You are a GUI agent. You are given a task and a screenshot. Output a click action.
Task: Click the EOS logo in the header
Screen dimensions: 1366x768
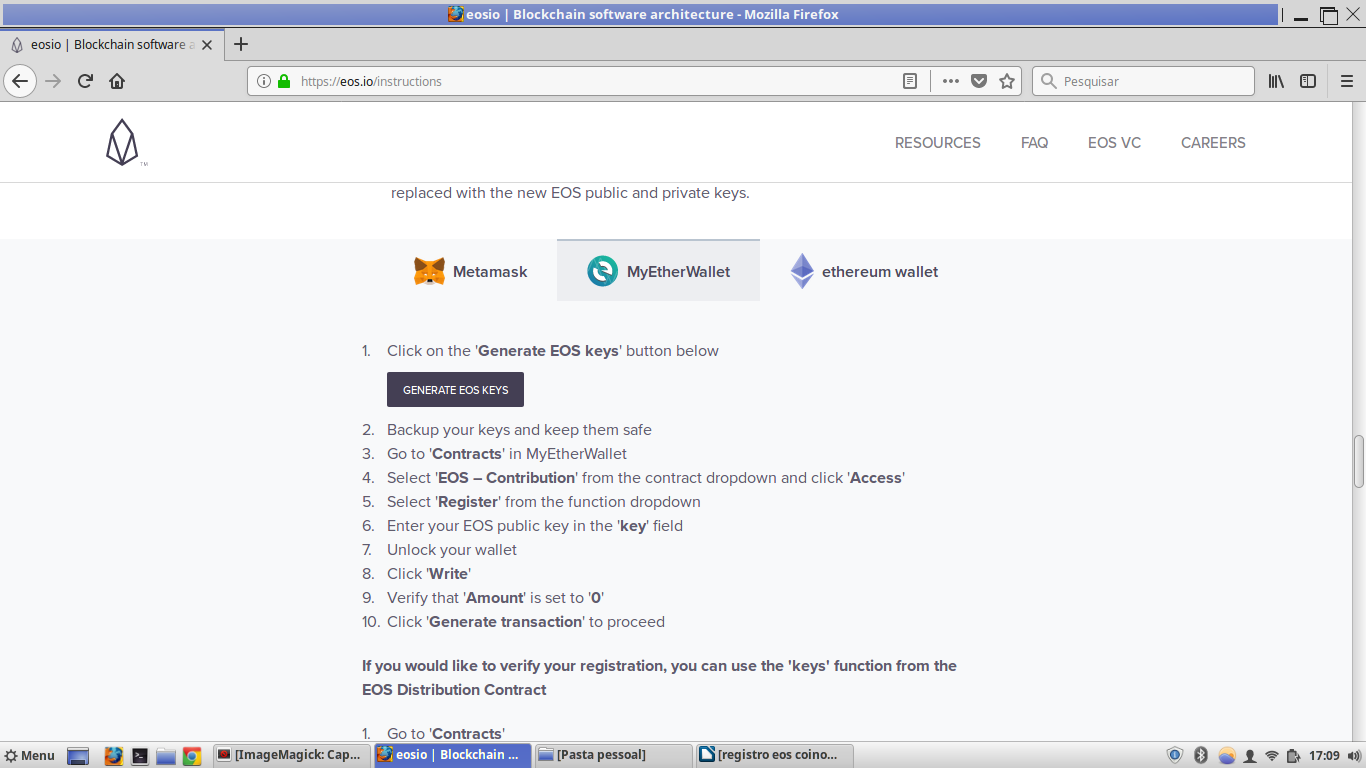pyautogui.click(x=122, y=142)
